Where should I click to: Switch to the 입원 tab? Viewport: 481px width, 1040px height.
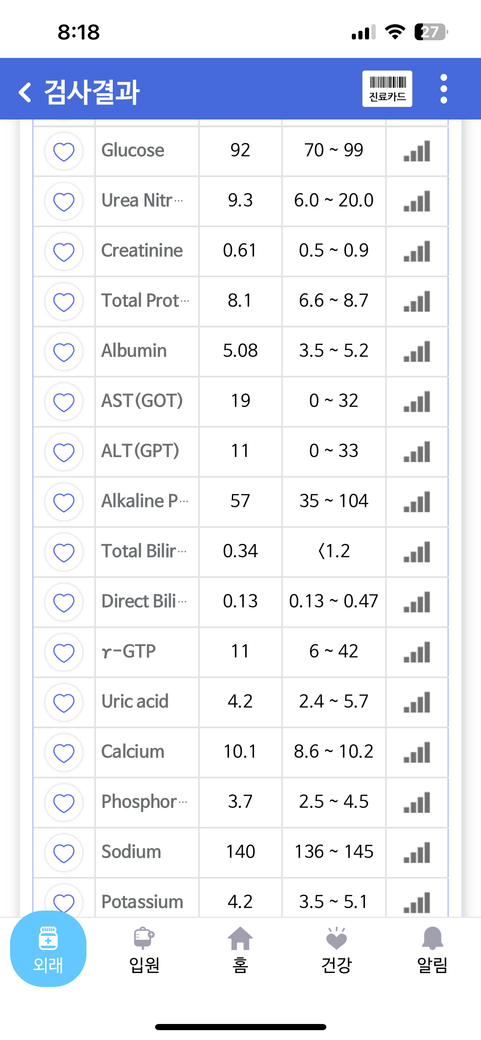point(144,950)
